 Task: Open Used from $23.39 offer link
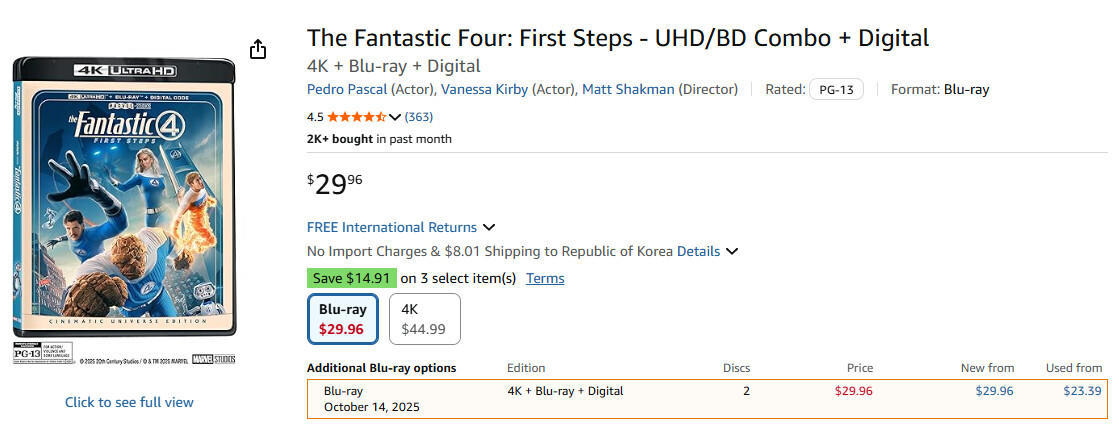pos(1082,391)
